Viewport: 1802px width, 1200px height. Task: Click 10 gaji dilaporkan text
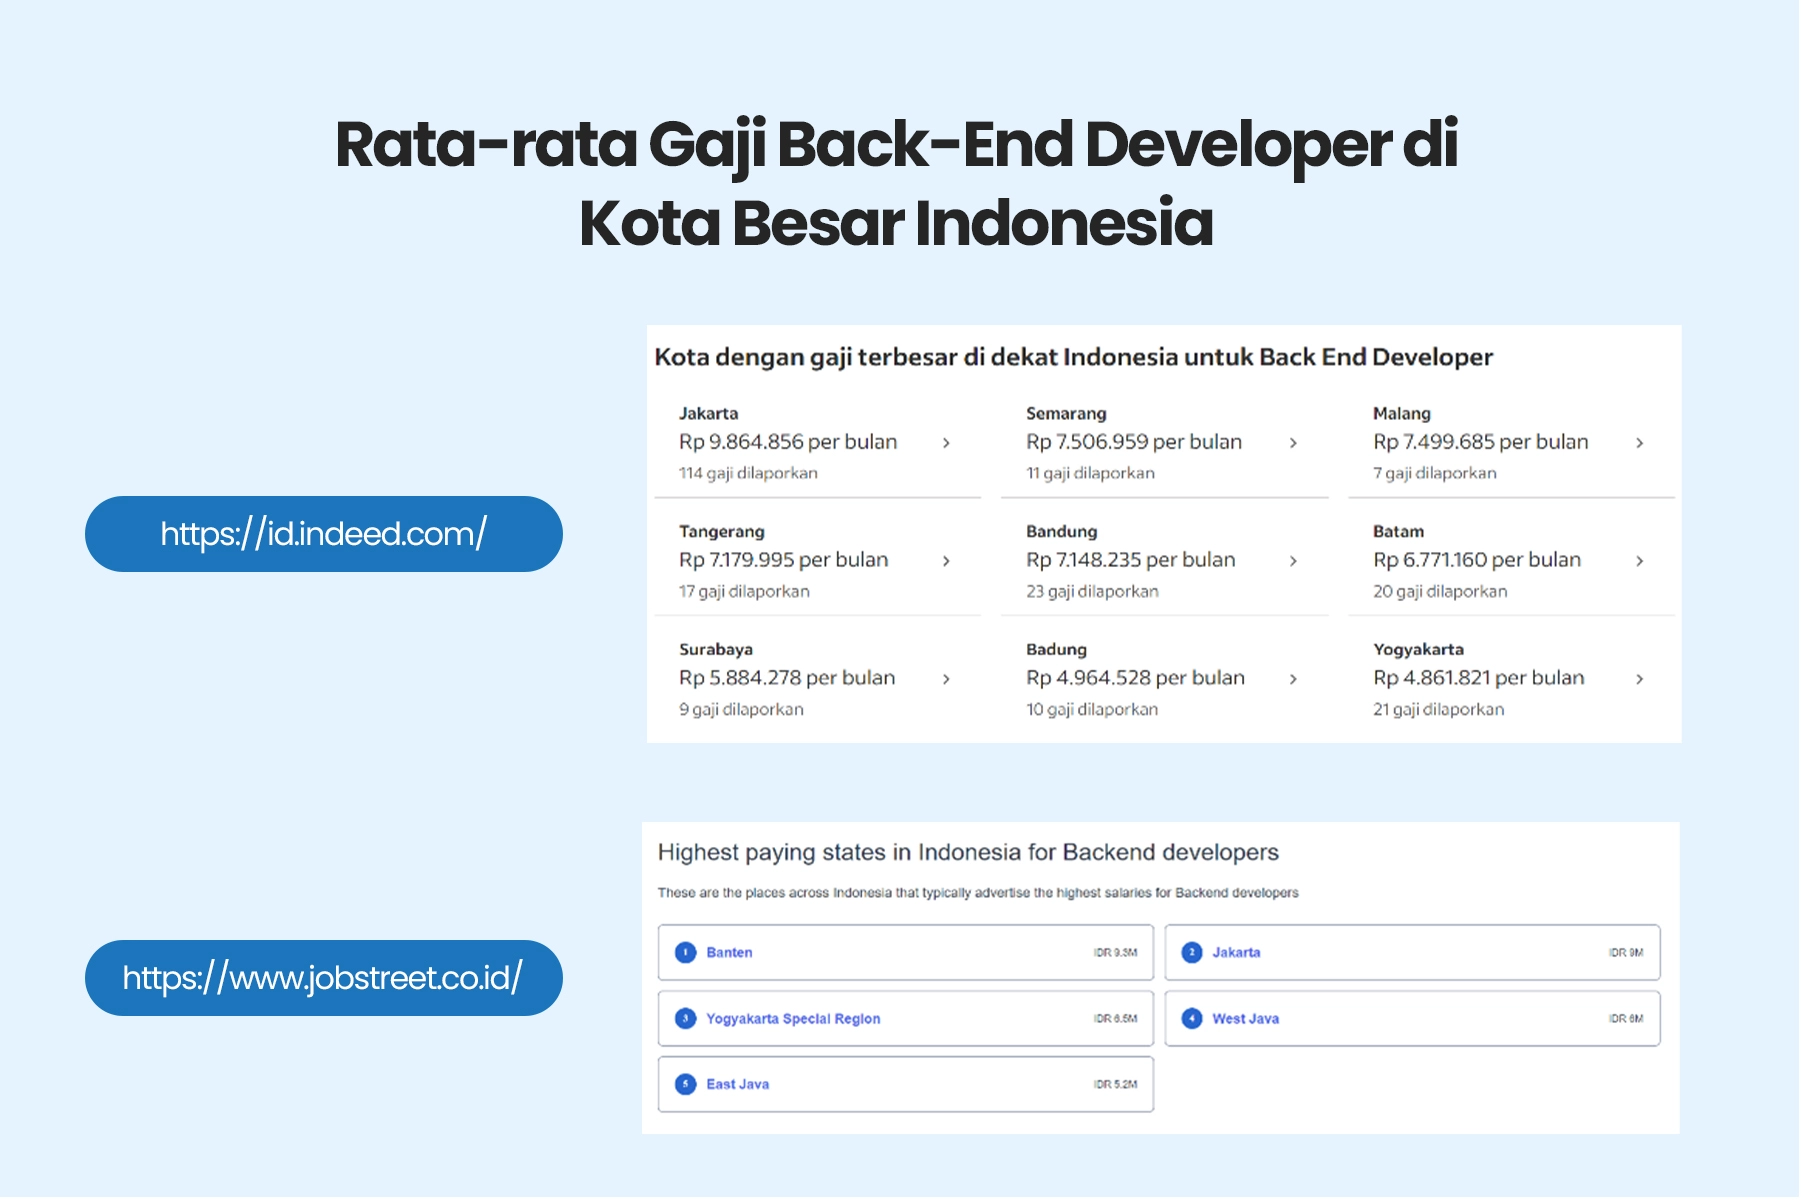[x=1092, y=709]
